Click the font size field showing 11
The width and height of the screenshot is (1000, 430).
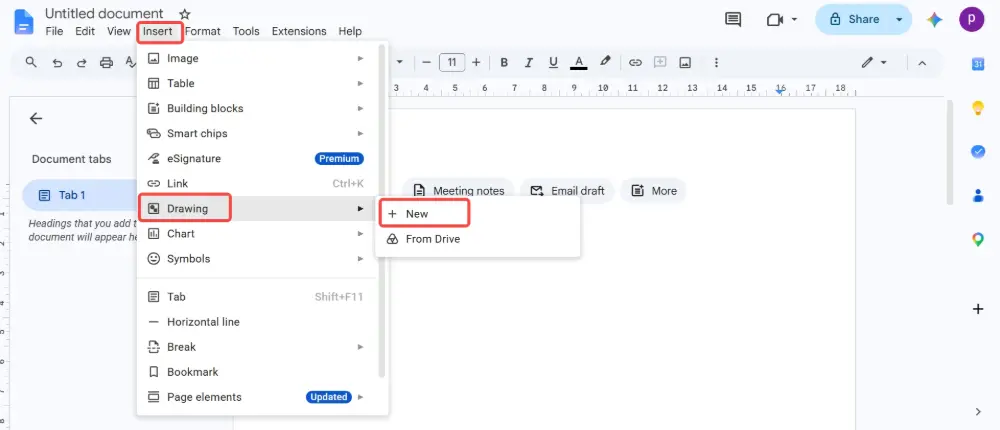point(452,63)
